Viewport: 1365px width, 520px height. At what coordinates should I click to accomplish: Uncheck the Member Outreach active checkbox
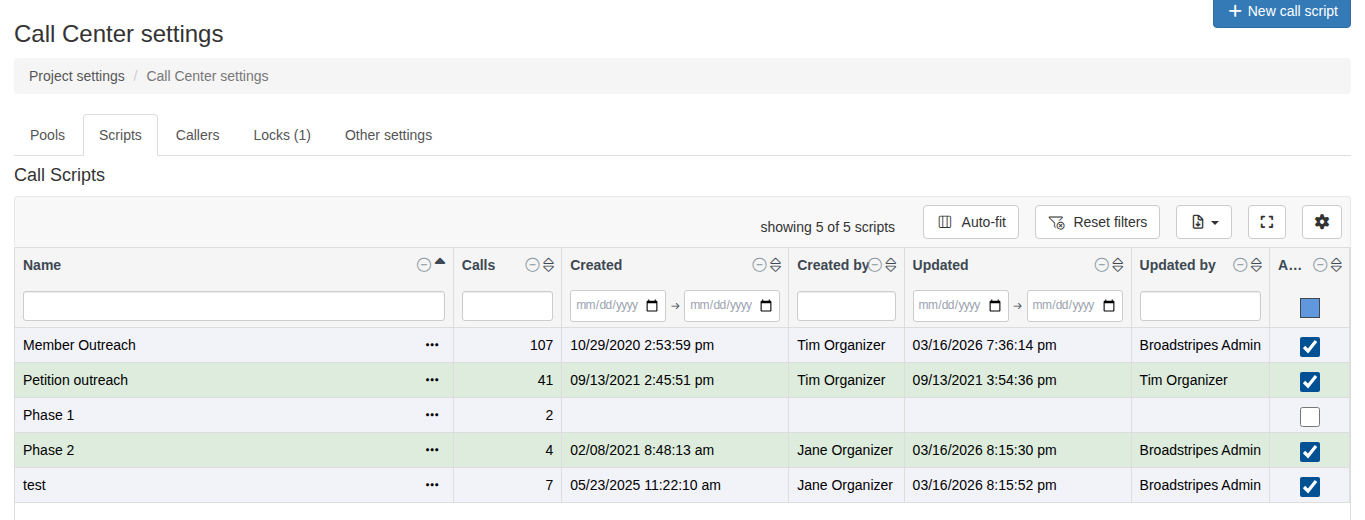(1310, 347)
